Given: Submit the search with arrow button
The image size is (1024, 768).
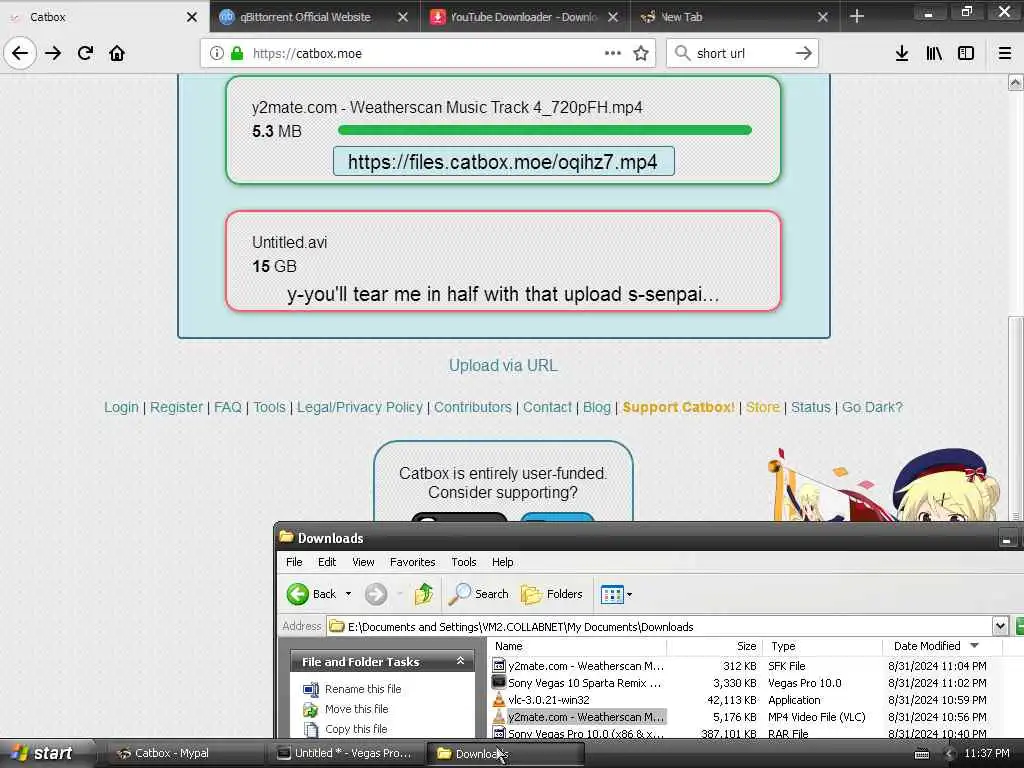Looking at the screenshot, I should point(804,53).
